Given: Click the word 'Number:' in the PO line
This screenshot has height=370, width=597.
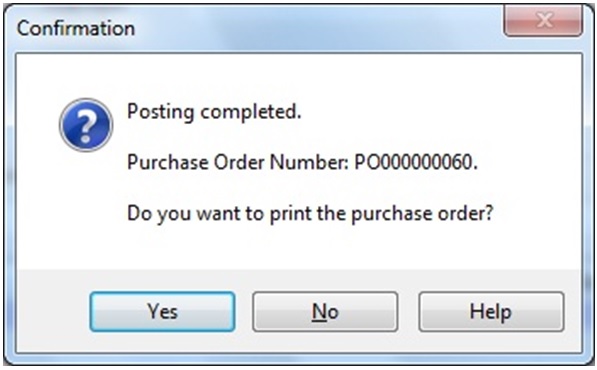Looking at the screenshot, I should (309, 163).
